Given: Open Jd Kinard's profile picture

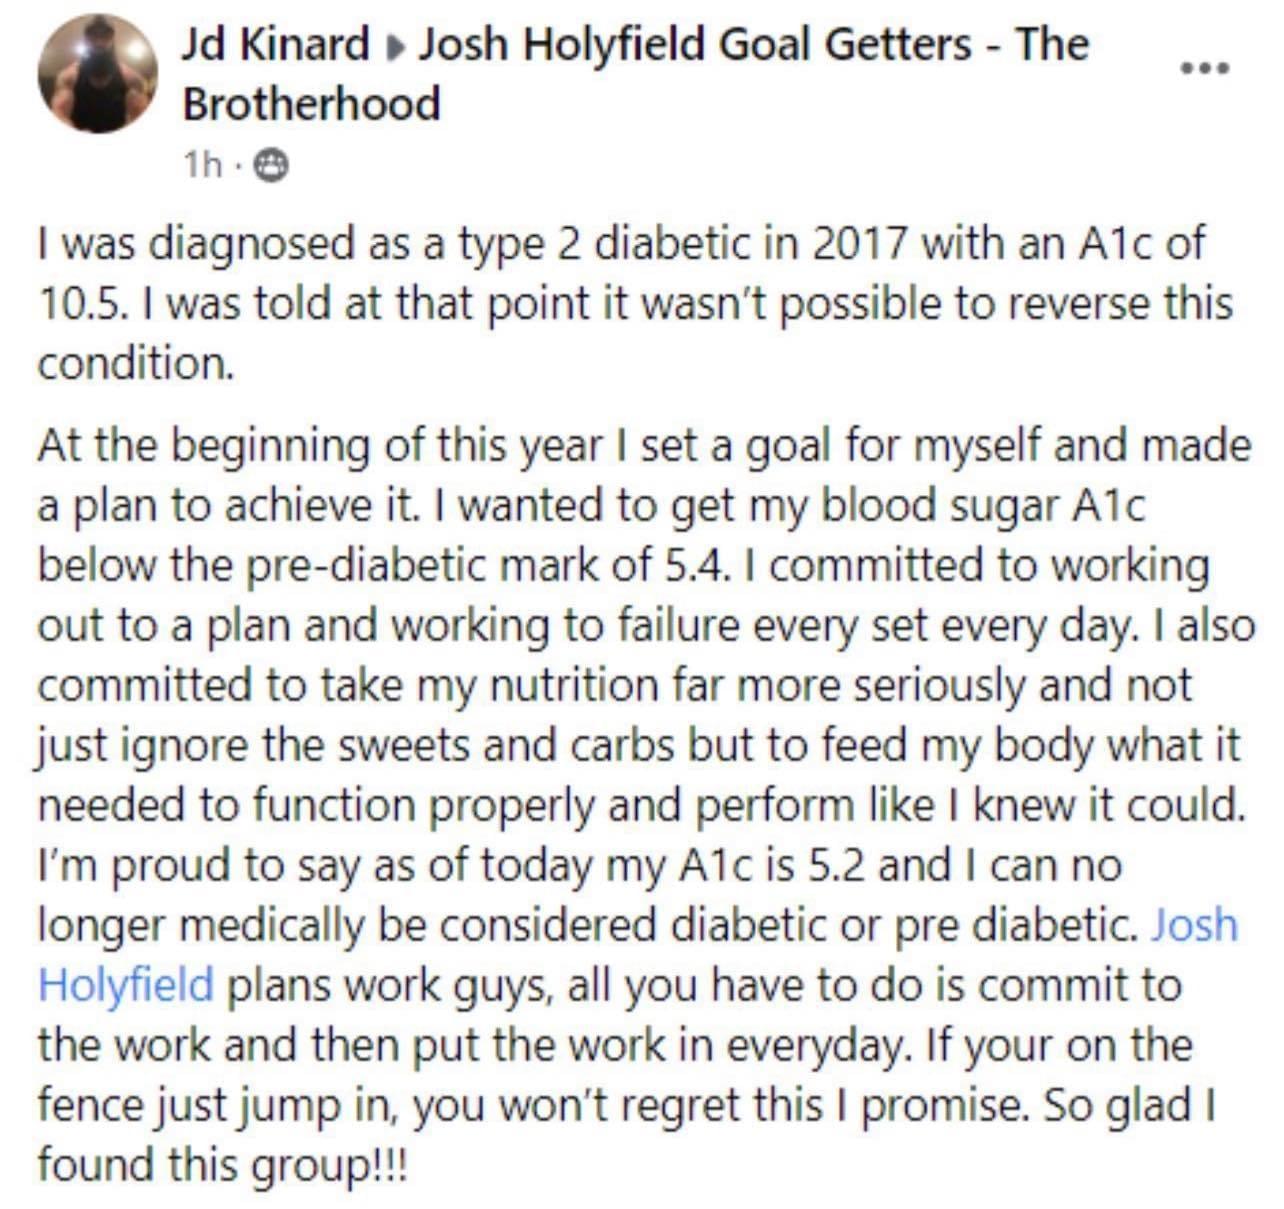Looking at the screenshot, I should tap(98, 74).
